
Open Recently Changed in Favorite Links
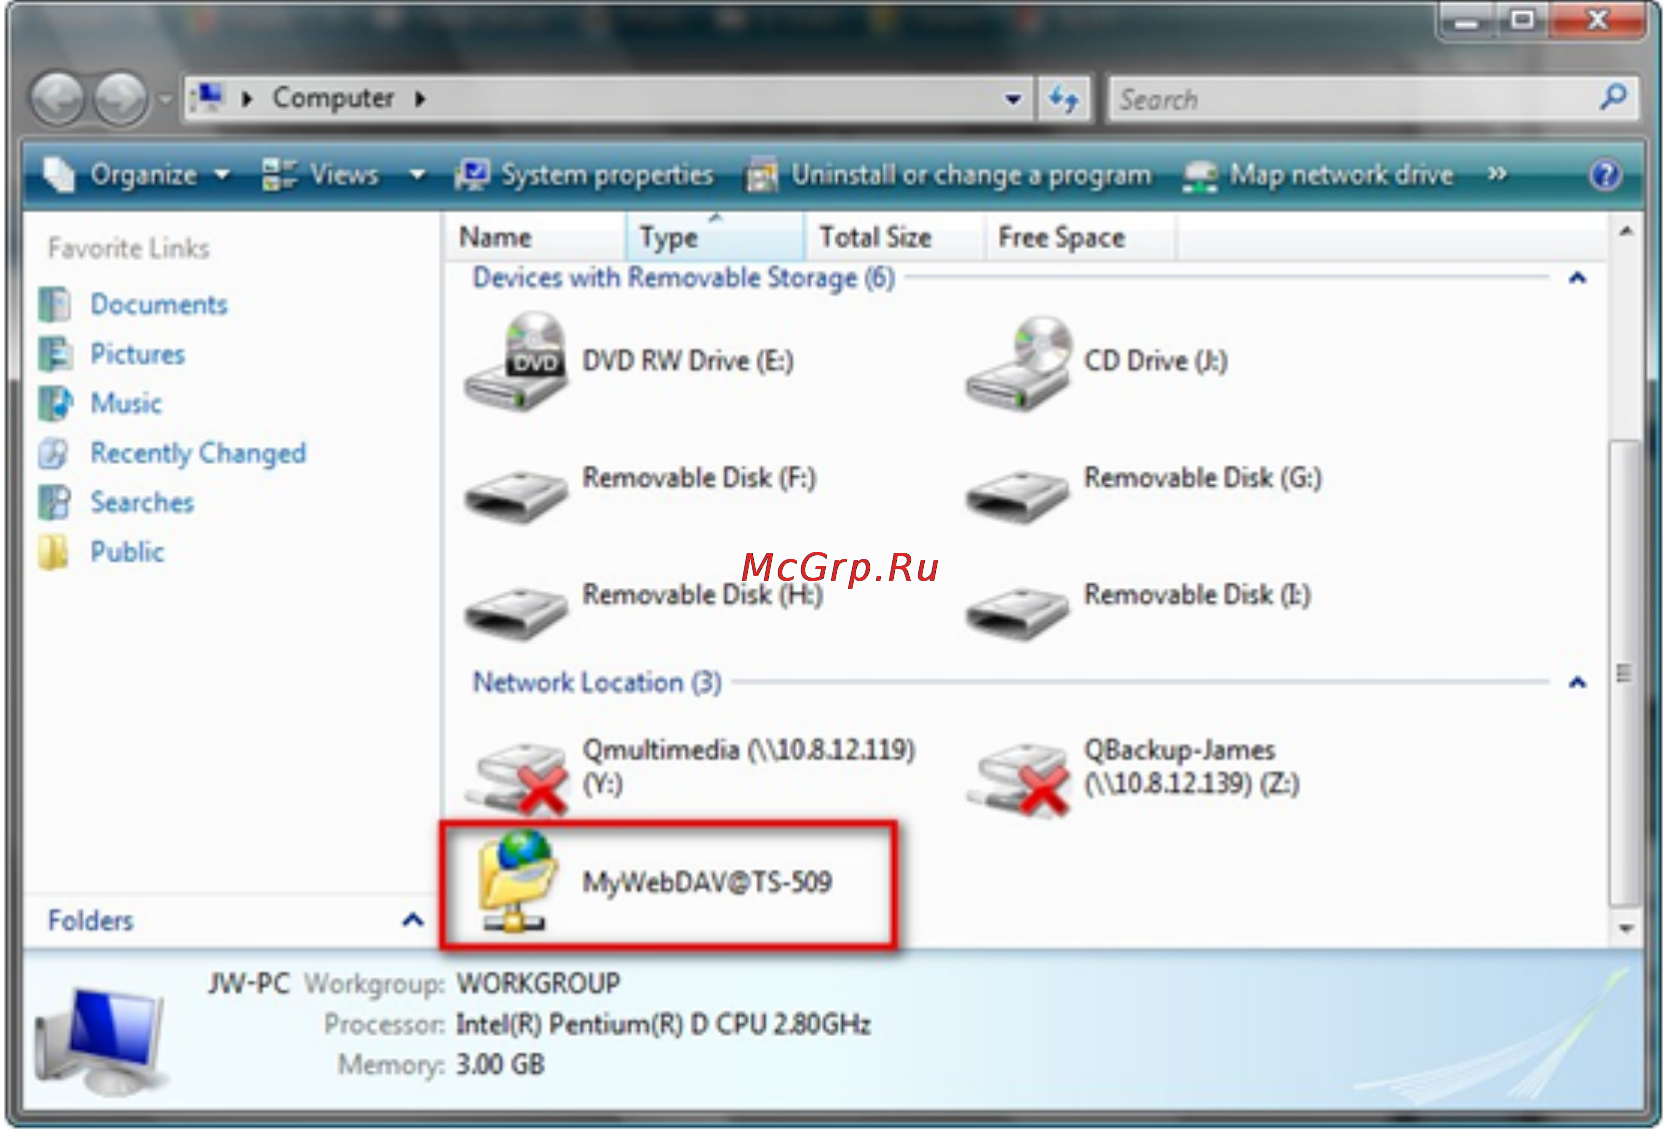coord(198,453)
